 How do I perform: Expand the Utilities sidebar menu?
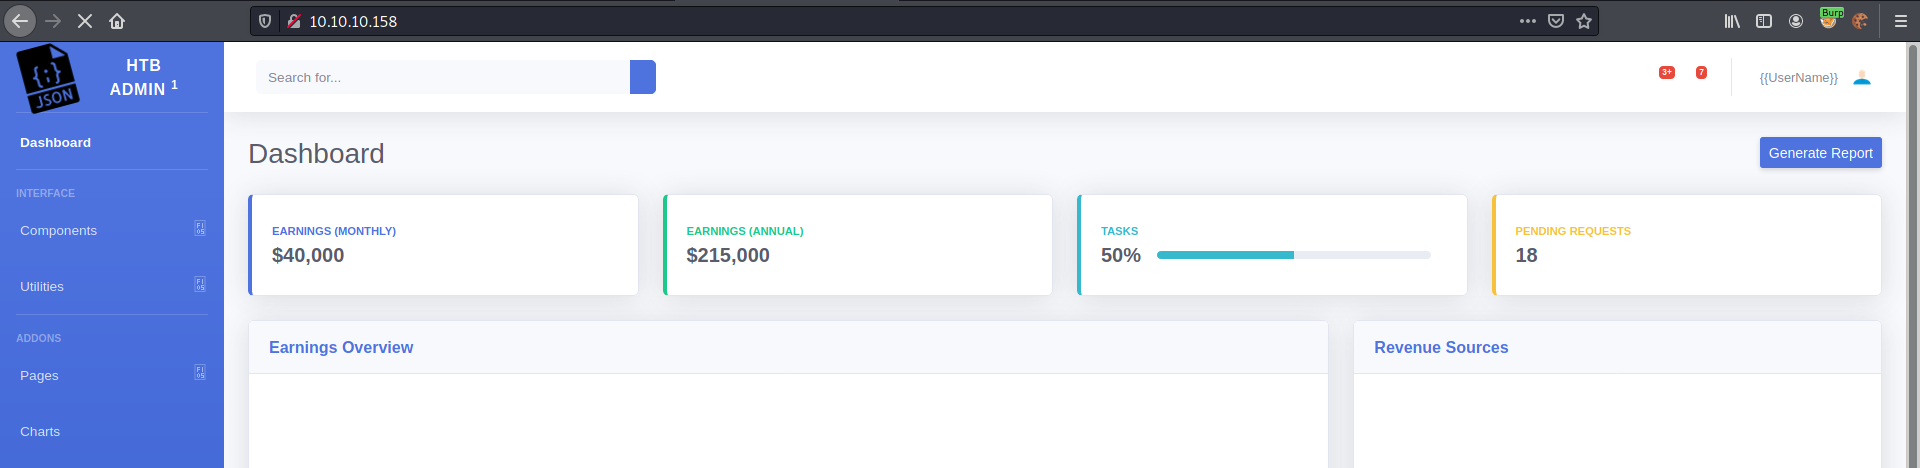tap(112, 286)
